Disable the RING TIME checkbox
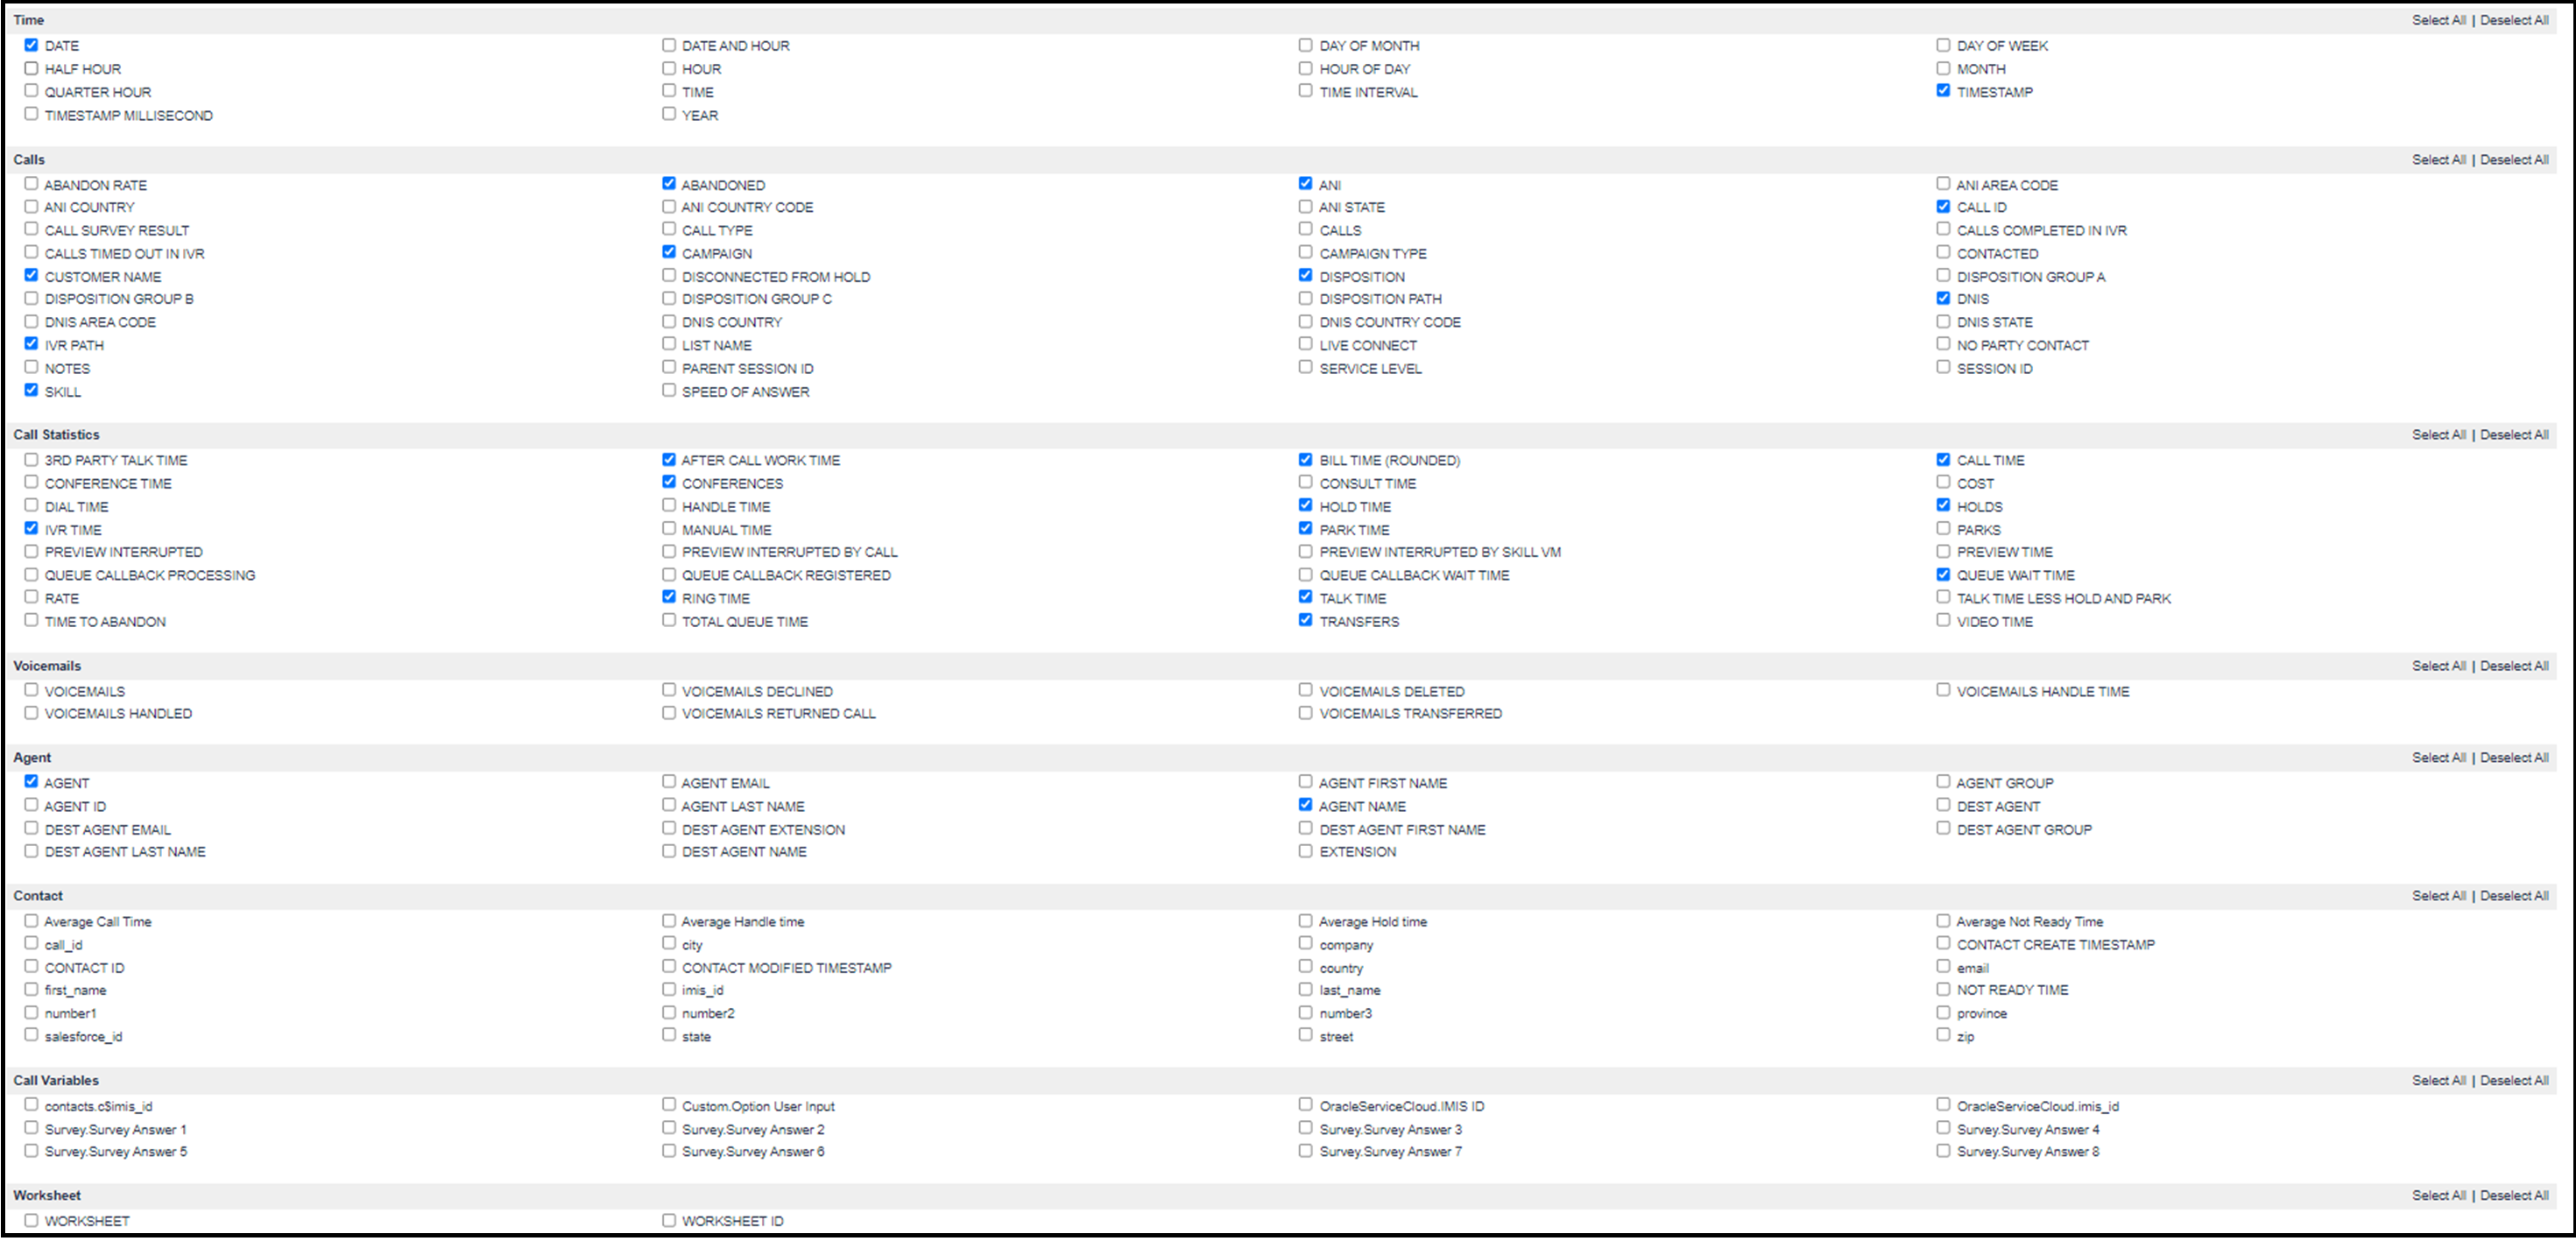2576x1241 pixels. pos(668,597)
